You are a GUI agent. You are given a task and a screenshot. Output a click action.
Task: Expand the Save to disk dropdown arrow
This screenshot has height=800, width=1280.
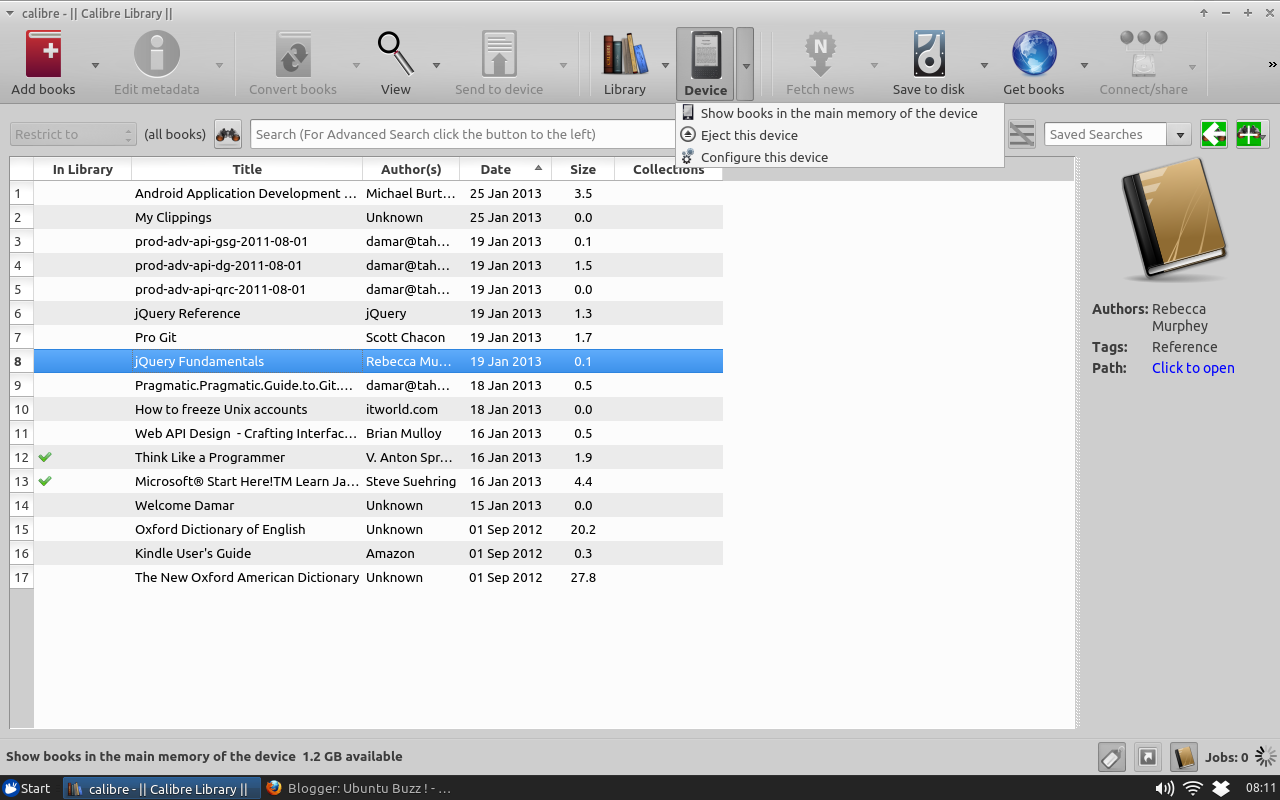point(983,65)
